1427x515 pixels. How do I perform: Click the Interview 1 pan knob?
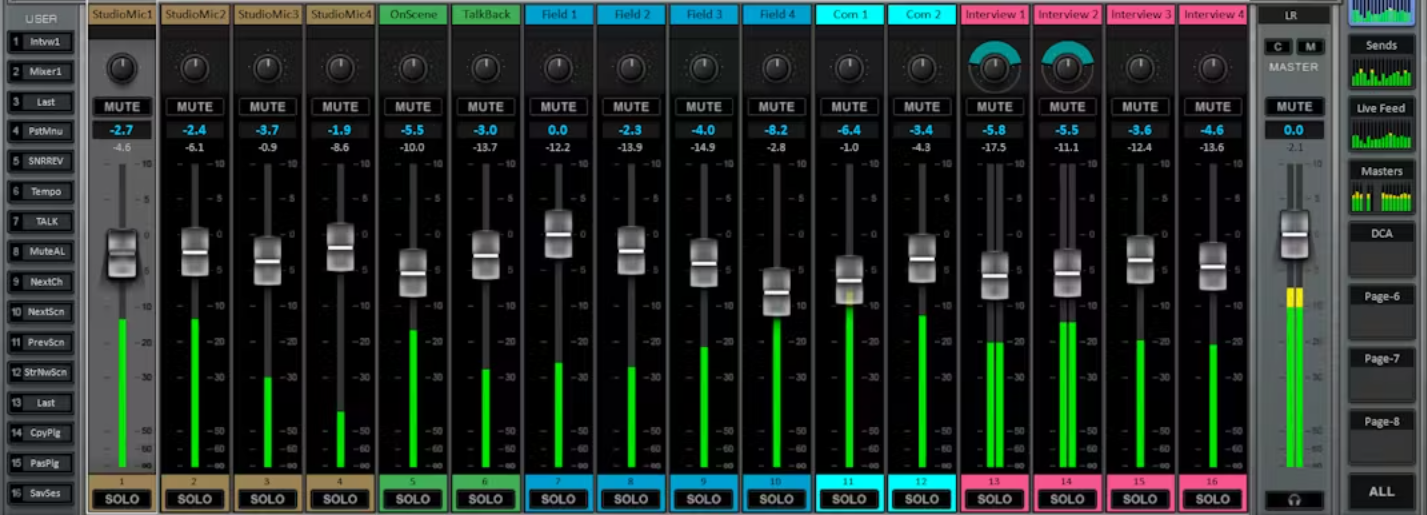click(994, 68)
